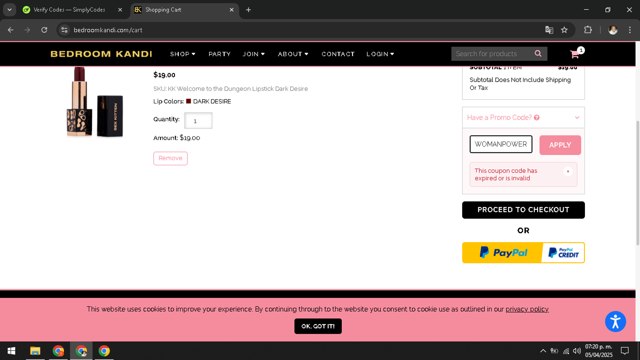Remove the lipstick from the cart
Image resolution: width=640 pixels, height=360 pixels.
(x=170, y=158)
